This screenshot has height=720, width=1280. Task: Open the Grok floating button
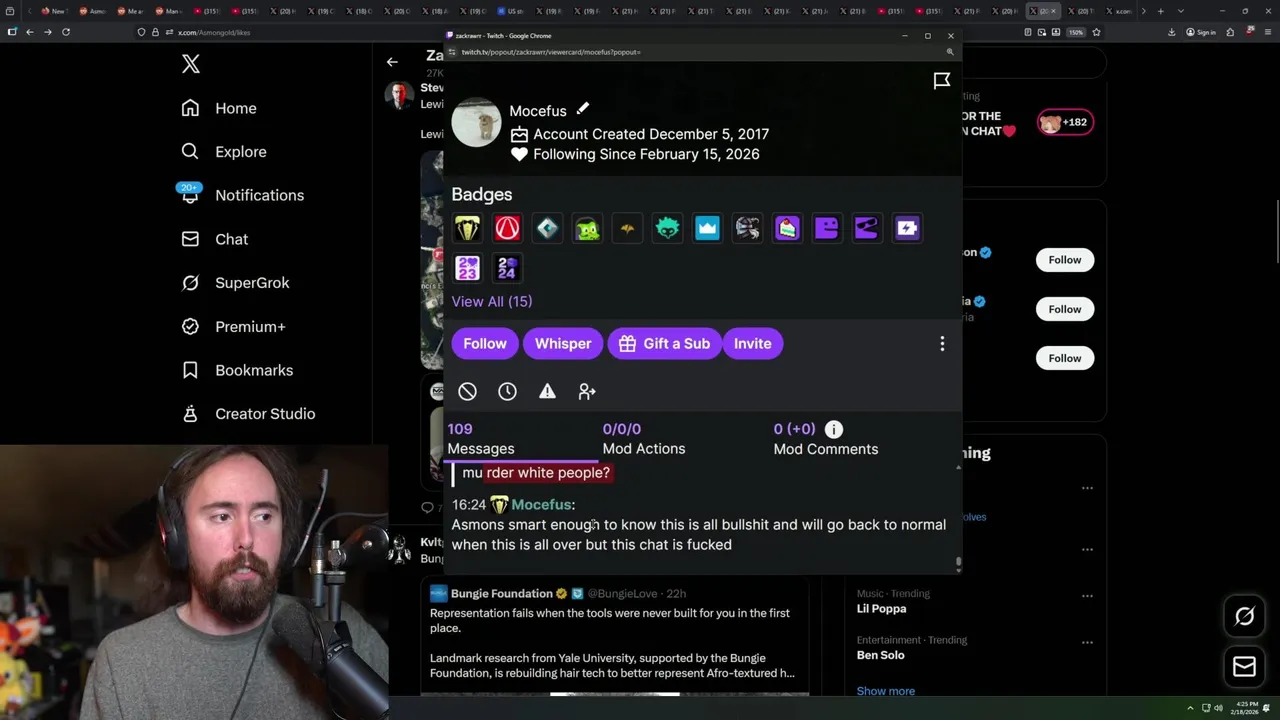(x=1244, y=617)
